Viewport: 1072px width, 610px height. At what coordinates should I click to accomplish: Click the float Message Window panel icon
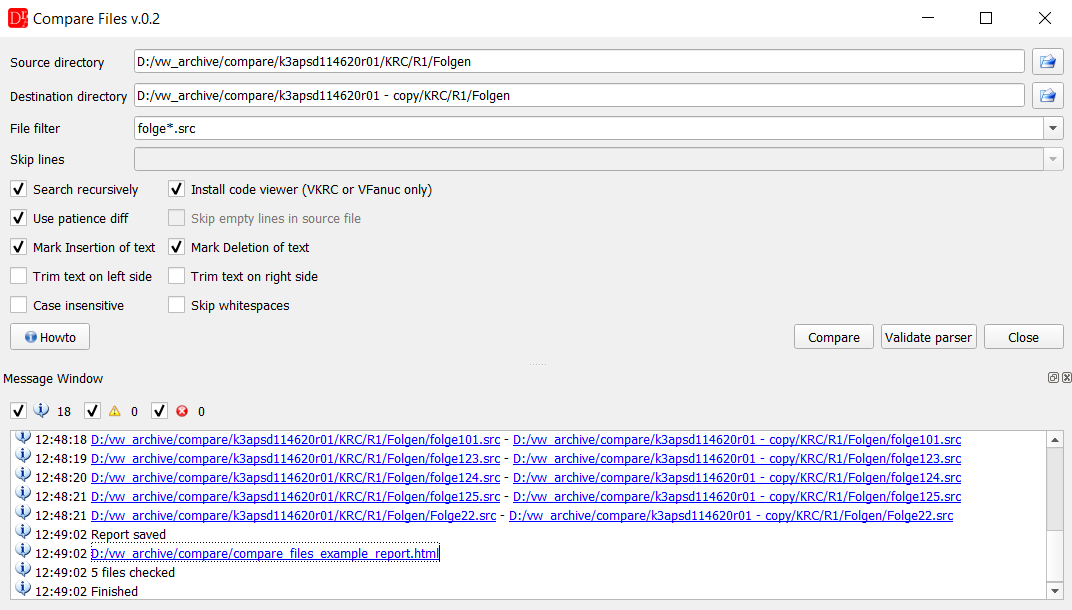[x=1053, y=378]
